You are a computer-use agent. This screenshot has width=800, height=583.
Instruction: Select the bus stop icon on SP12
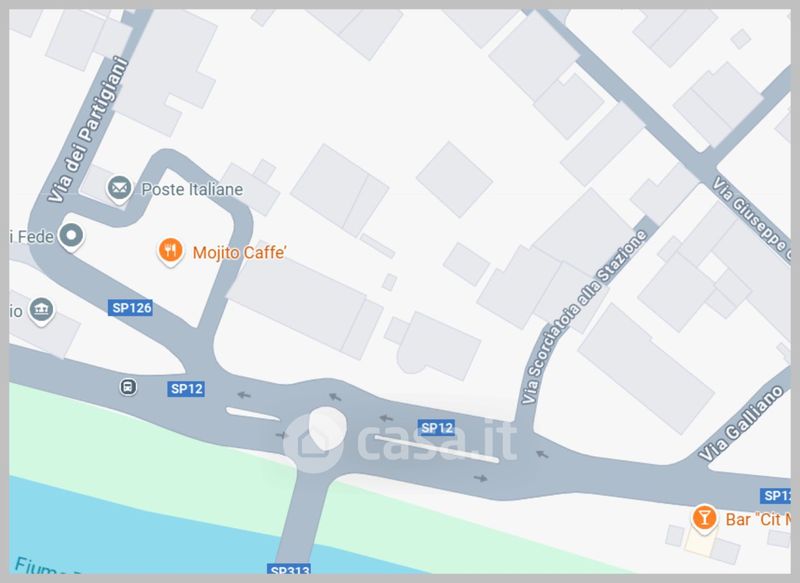click(128, 387)
